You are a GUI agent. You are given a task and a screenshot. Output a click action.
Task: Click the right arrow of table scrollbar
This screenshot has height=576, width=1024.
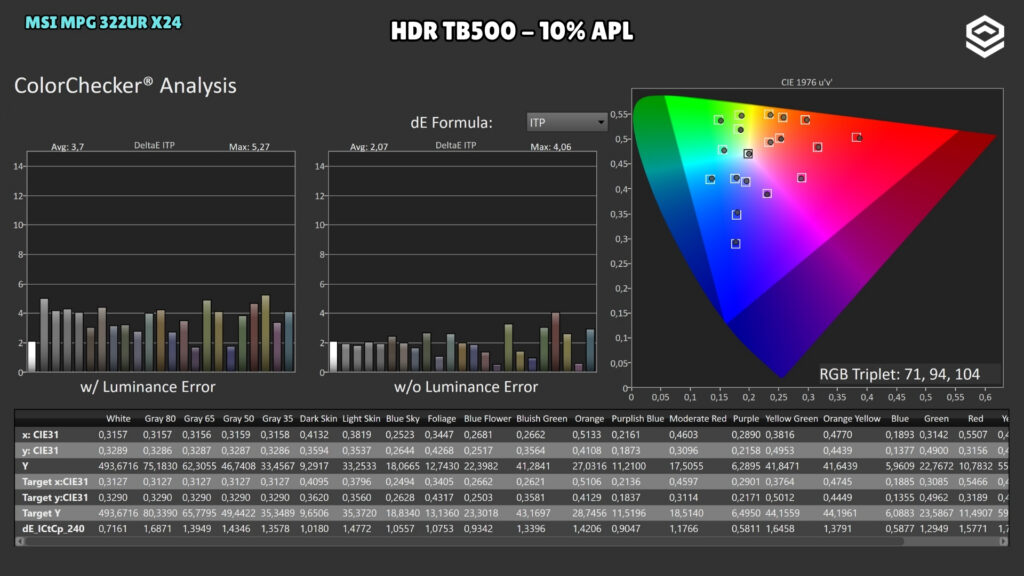(x=1004, y=541)
